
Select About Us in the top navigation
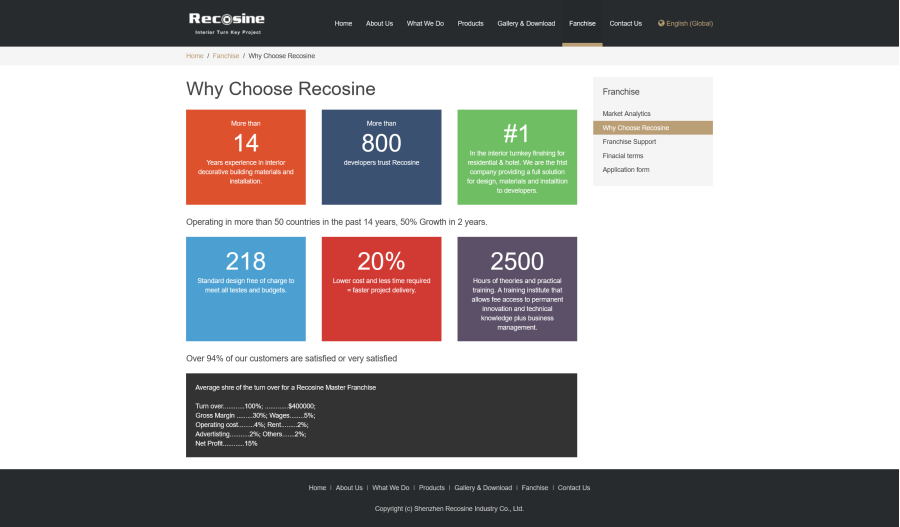(x=379, y=23)
